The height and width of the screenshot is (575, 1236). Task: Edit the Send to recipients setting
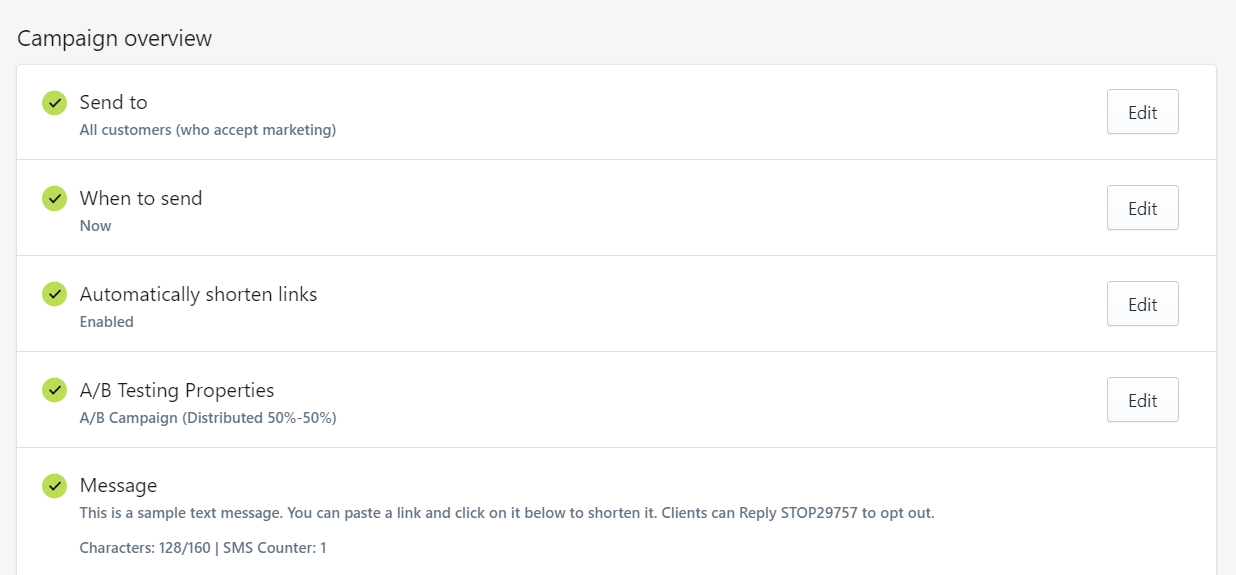(1142, 112)
